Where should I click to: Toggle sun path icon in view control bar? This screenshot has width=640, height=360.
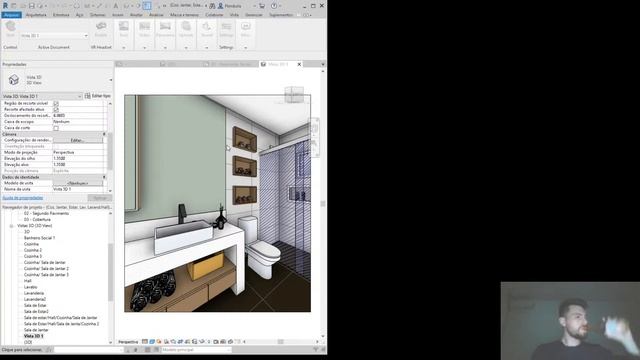point(159,342)
